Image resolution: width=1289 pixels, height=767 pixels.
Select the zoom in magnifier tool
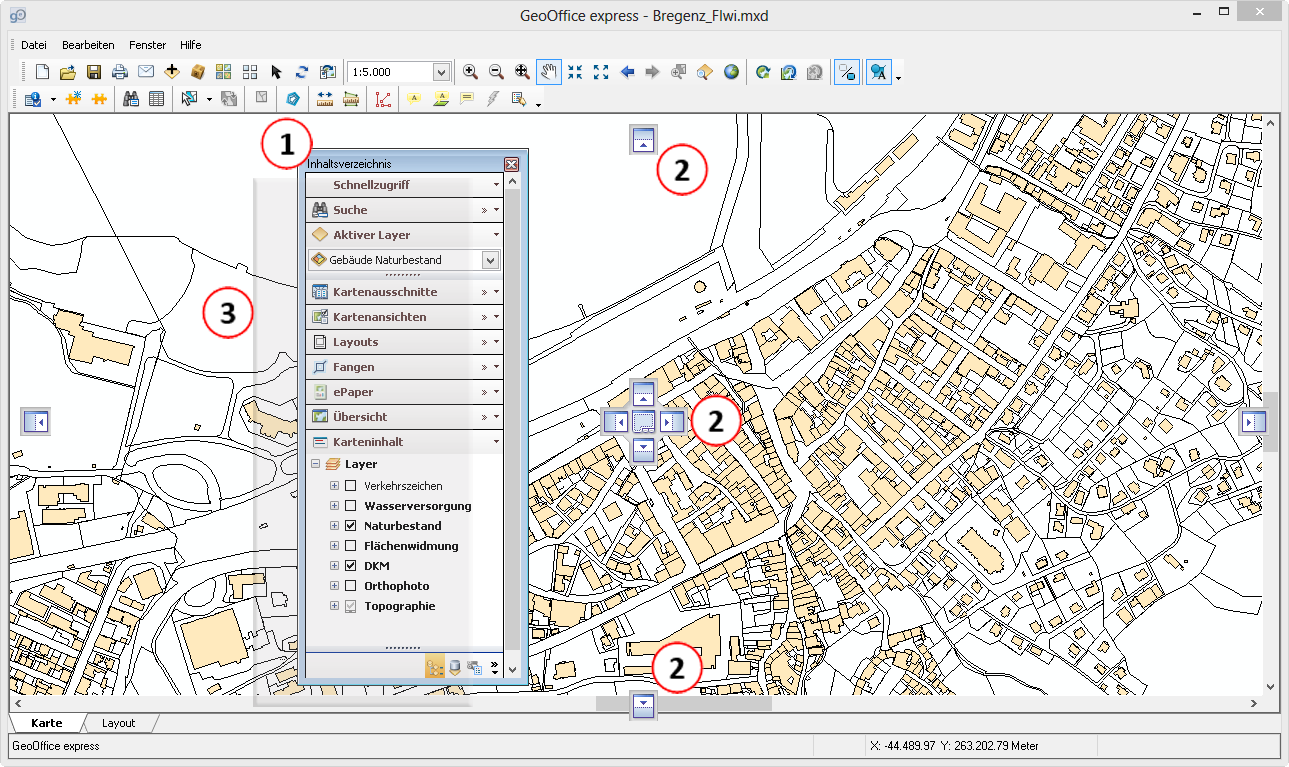pyautogui.click(x=470, y=72)
